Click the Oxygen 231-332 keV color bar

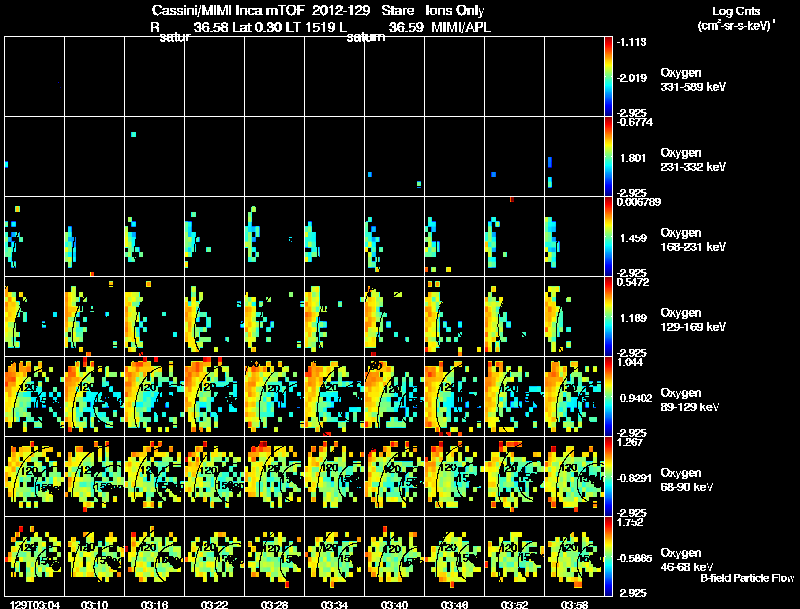pyautogui.click(x=608, y=156)
